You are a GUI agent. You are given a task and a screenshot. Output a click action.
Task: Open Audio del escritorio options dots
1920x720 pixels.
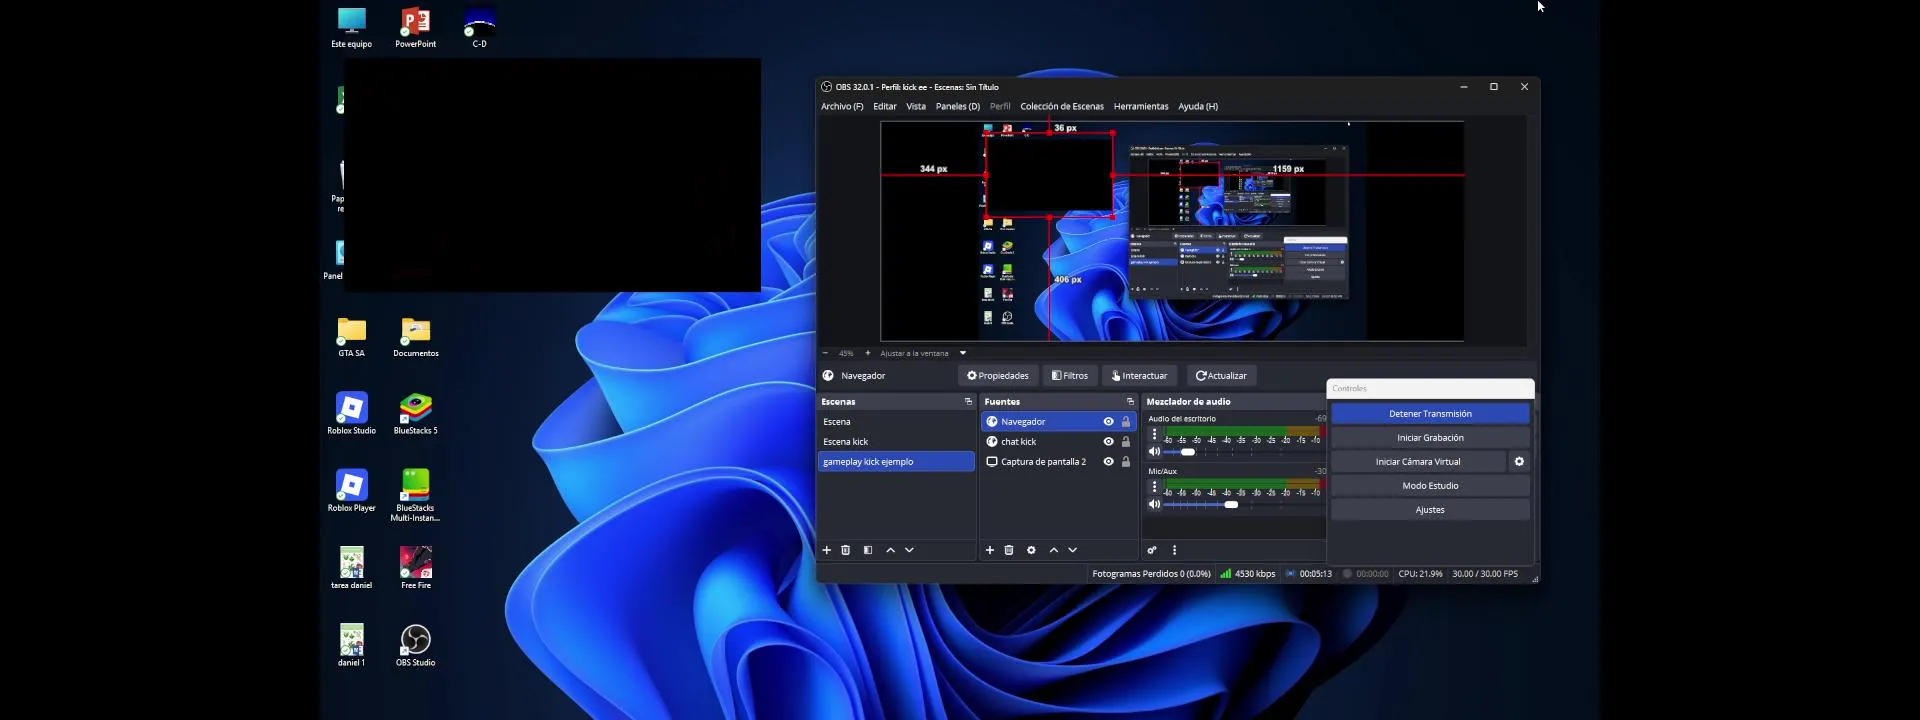tap(1154, 434)
